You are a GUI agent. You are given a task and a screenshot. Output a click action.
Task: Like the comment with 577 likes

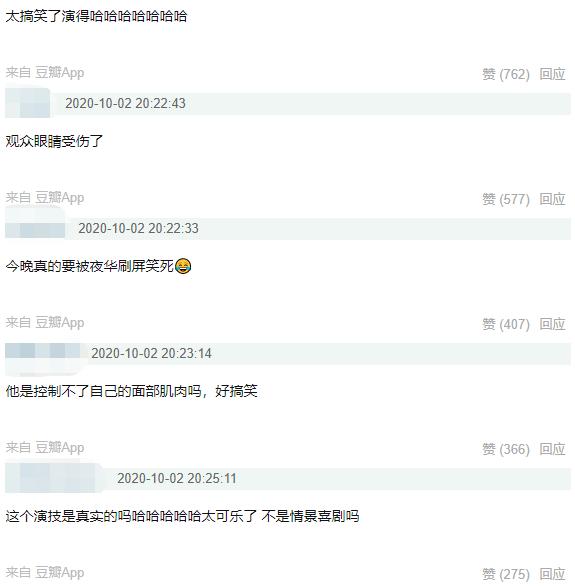click(x=506, y=199)
